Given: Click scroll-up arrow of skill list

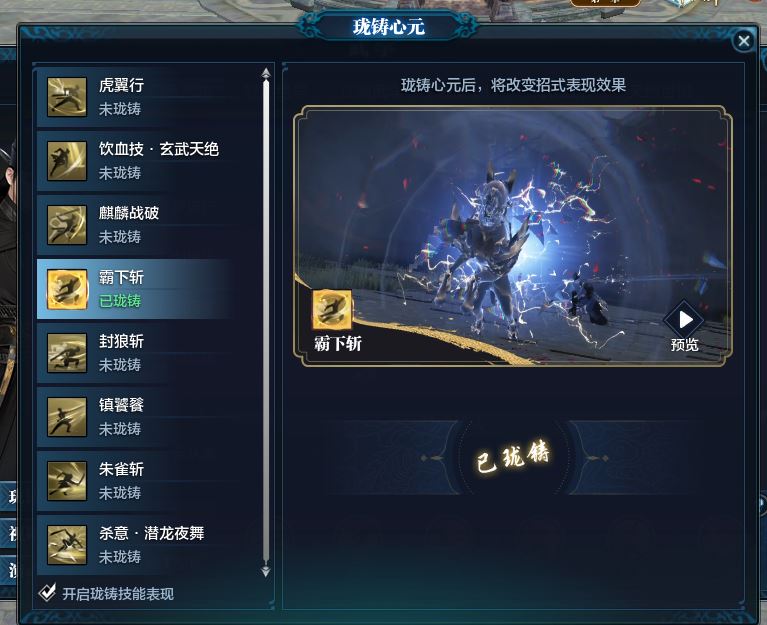Looking at the screenshot, I should click(266, 73).
